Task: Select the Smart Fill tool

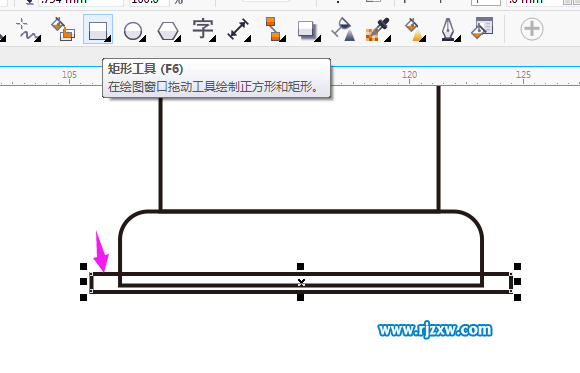Action: (x=63, y=29)
